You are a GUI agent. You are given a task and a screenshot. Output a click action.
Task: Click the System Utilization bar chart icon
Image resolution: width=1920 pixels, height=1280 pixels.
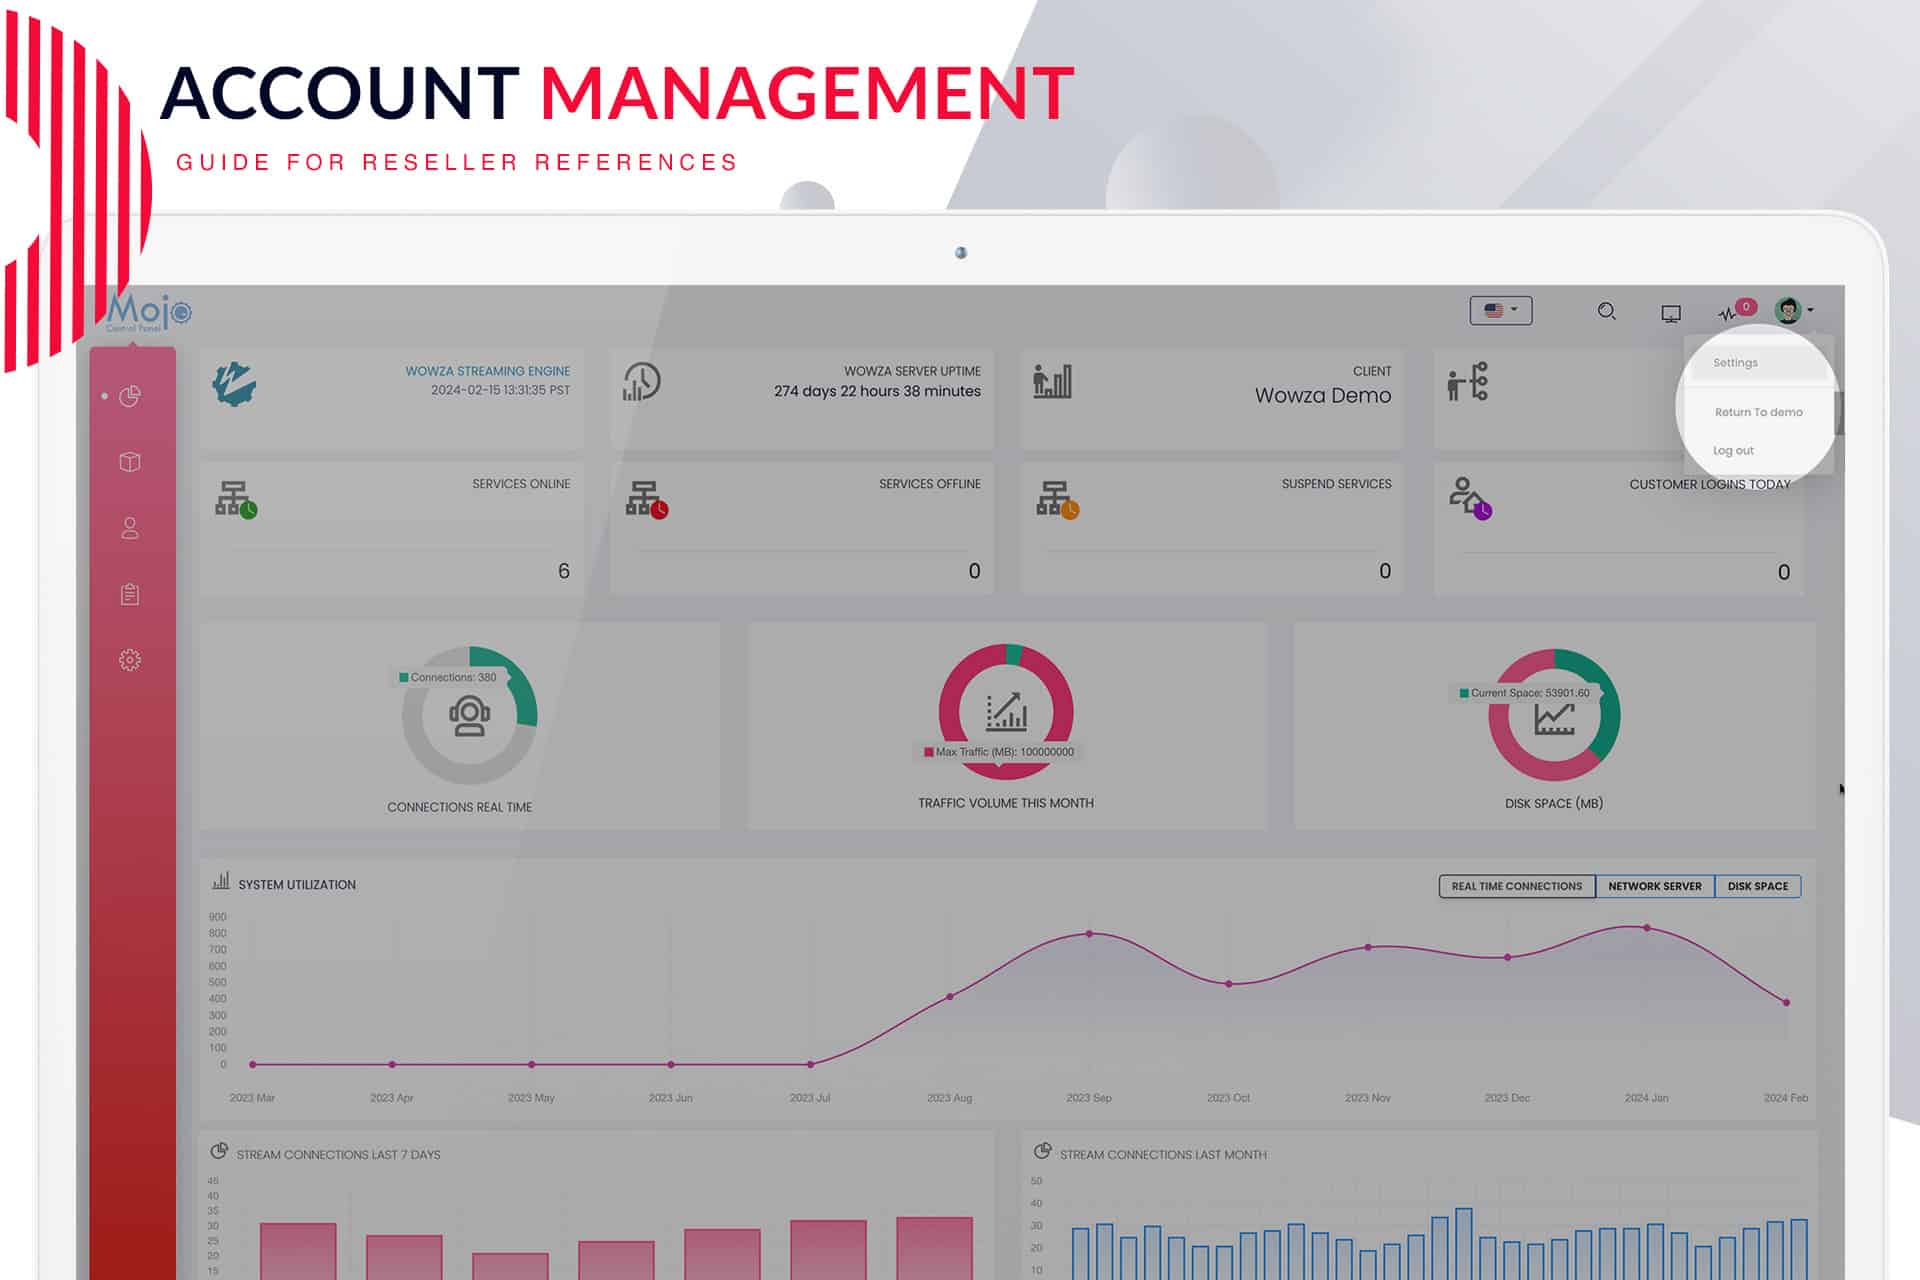[x=221, y=882]
